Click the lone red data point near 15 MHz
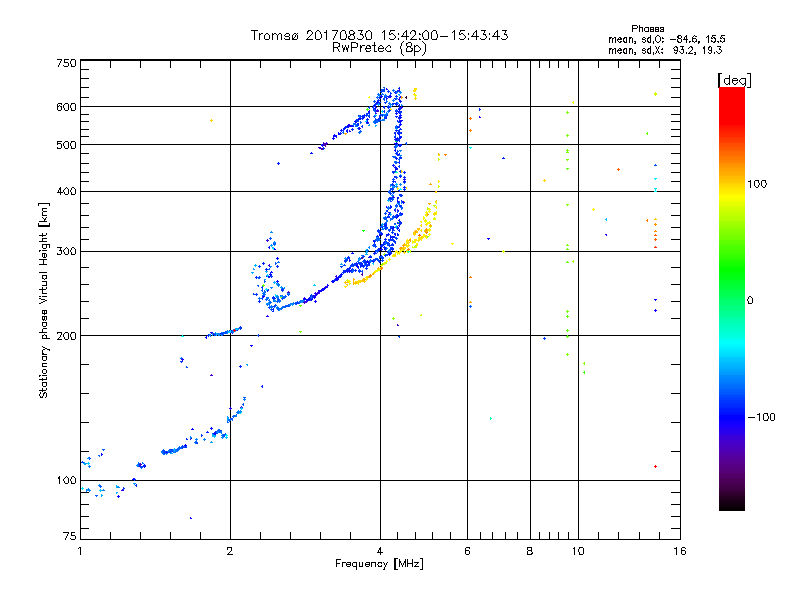800x600 pixels. 656,466
